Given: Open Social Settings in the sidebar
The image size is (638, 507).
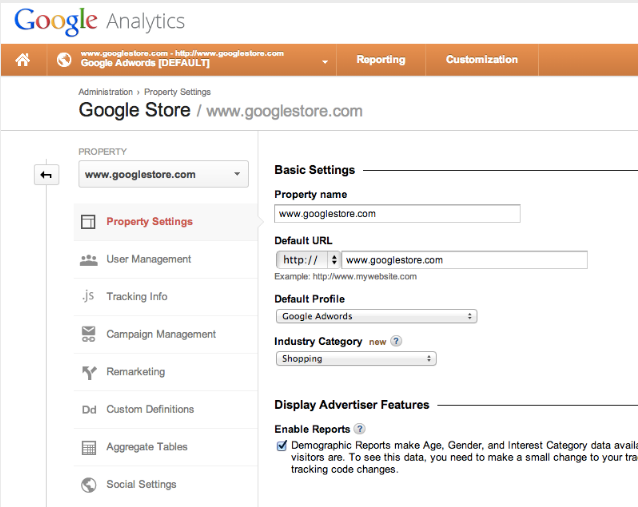Looking at the screenshot, I should (x=141, y=484).
